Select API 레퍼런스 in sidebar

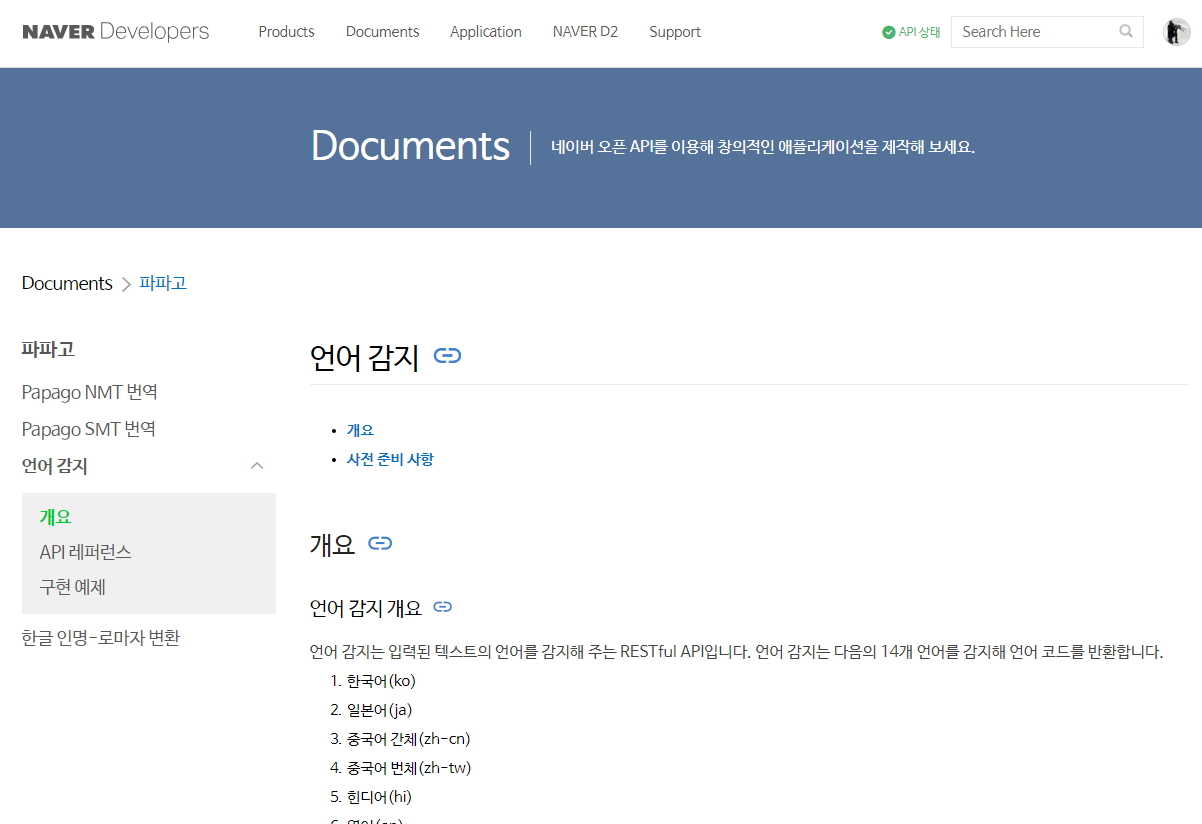86,552
